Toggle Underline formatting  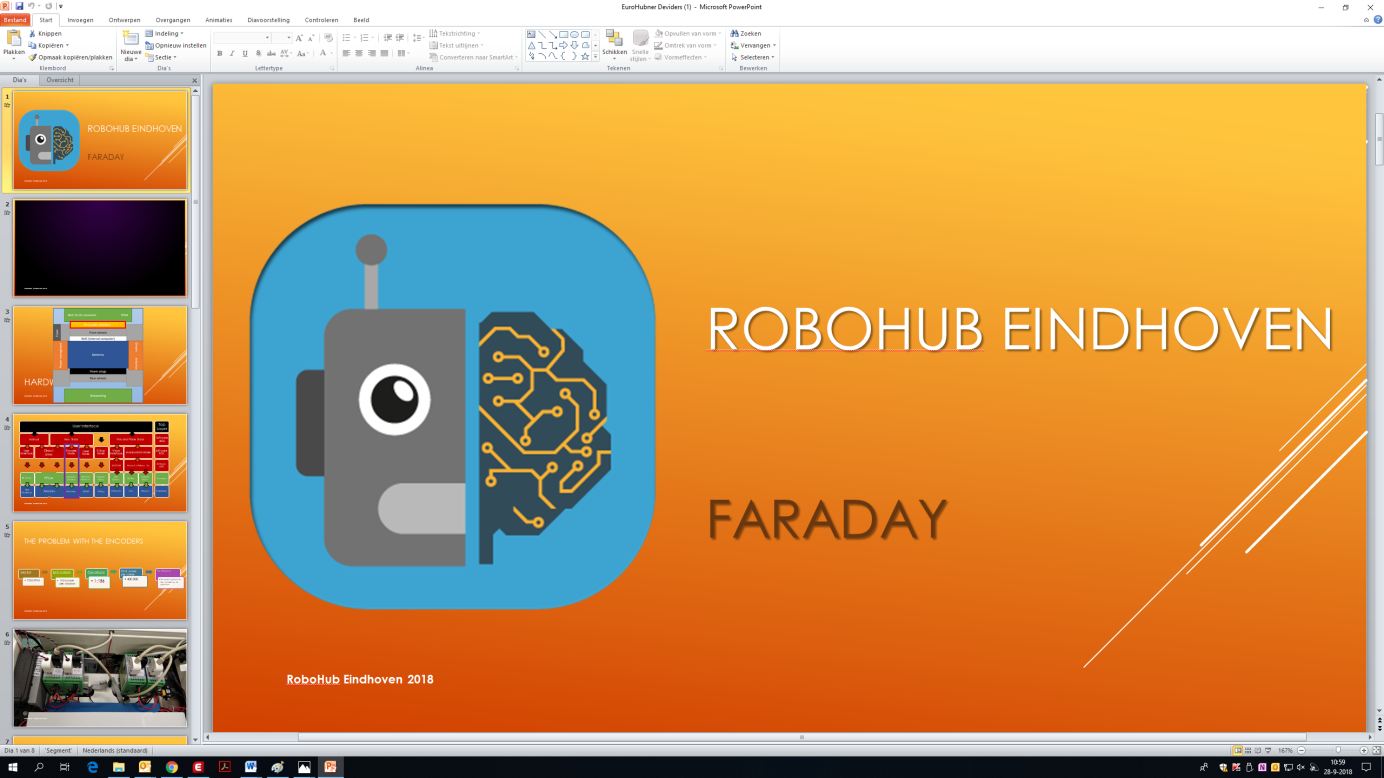[x=245, y=53]
